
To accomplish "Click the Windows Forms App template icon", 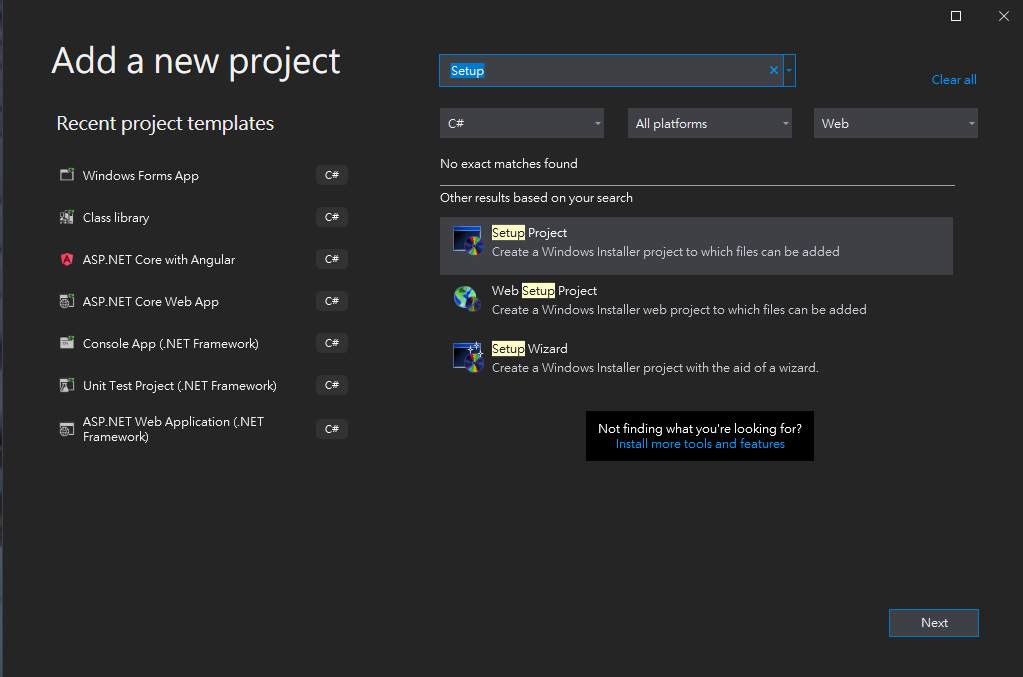I will coord(67,175).
